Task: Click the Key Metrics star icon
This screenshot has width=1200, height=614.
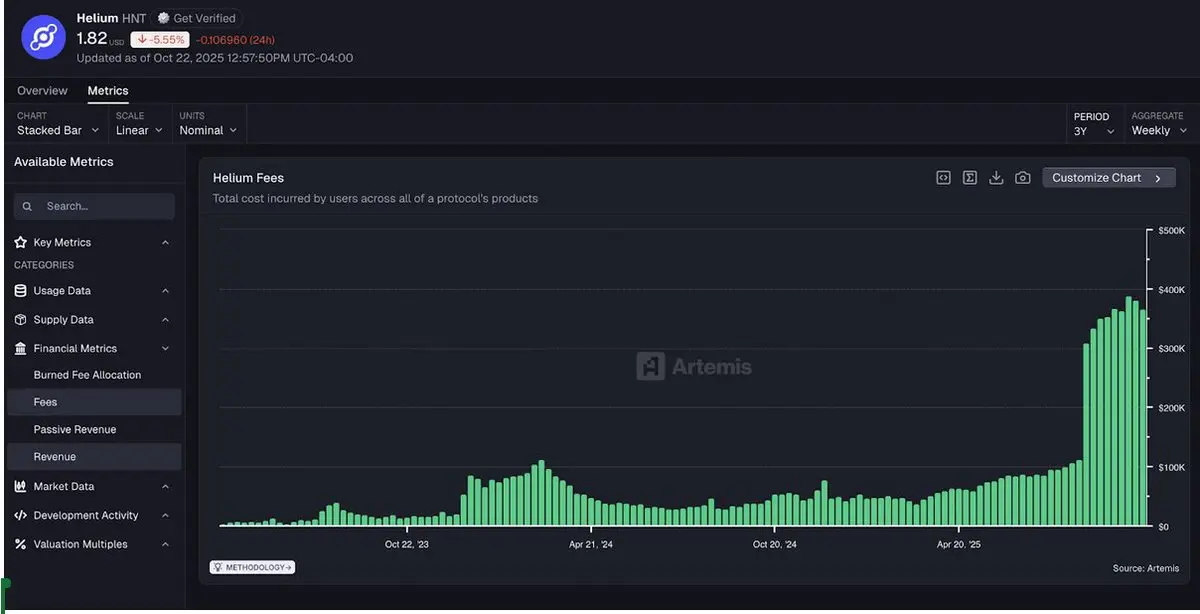Action: click(21, 243)
